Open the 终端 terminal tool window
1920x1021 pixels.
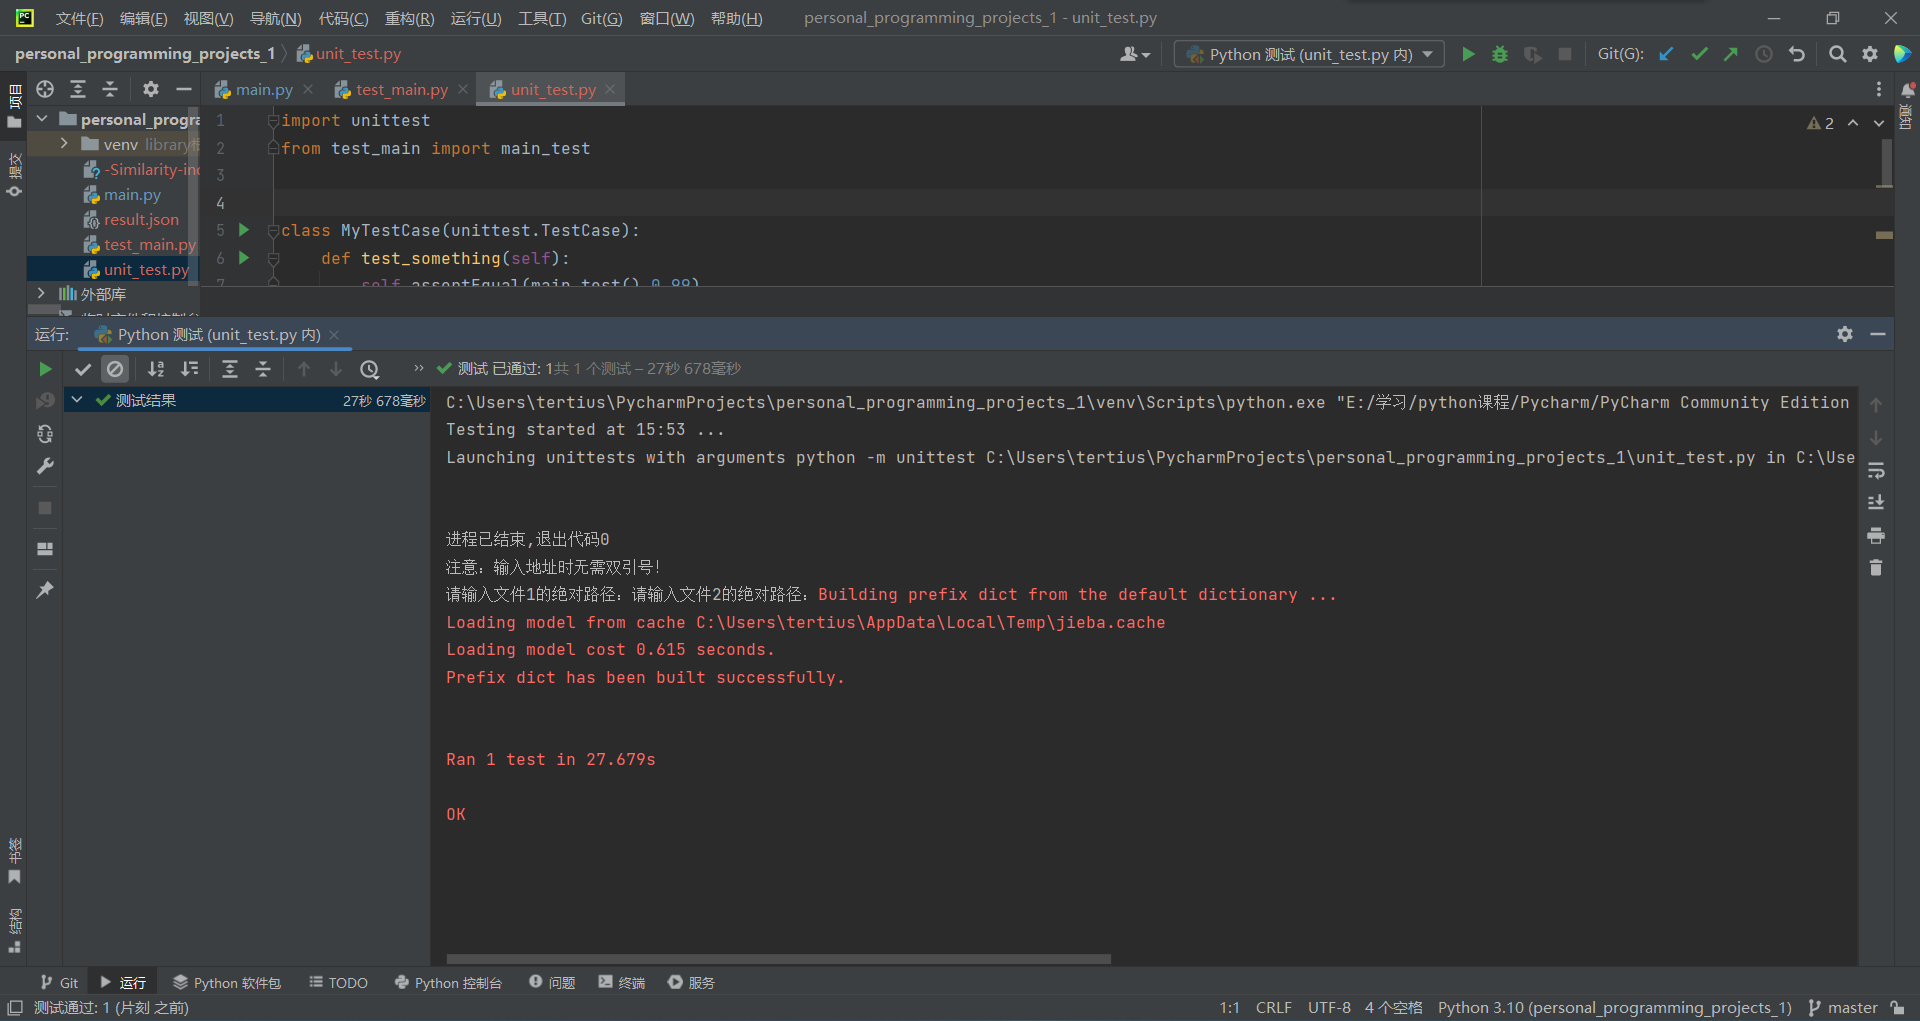(622, 982)
